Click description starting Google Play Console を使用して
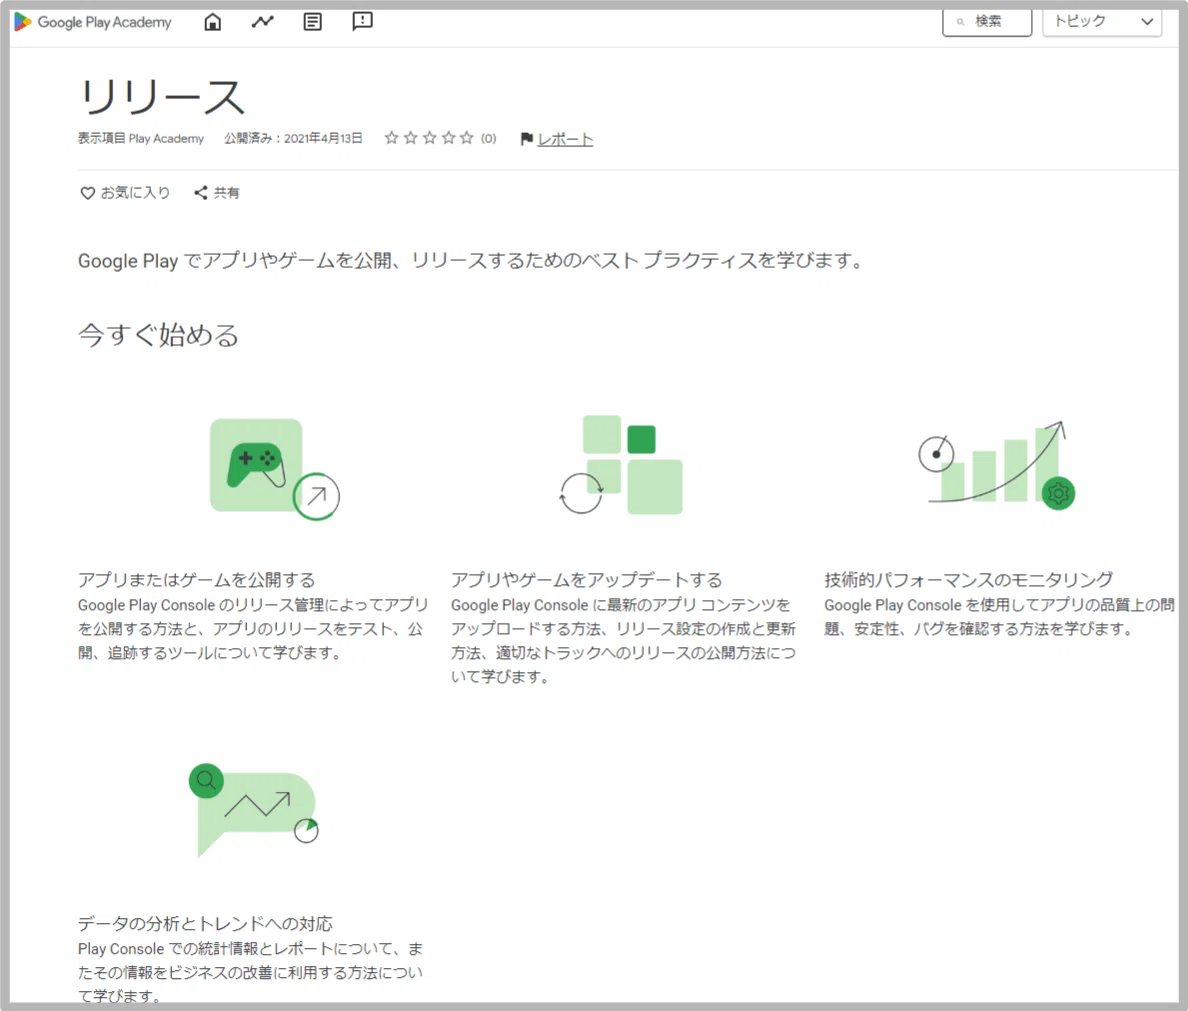This screenshot has height=1011, width=1188. pos(999,617)
